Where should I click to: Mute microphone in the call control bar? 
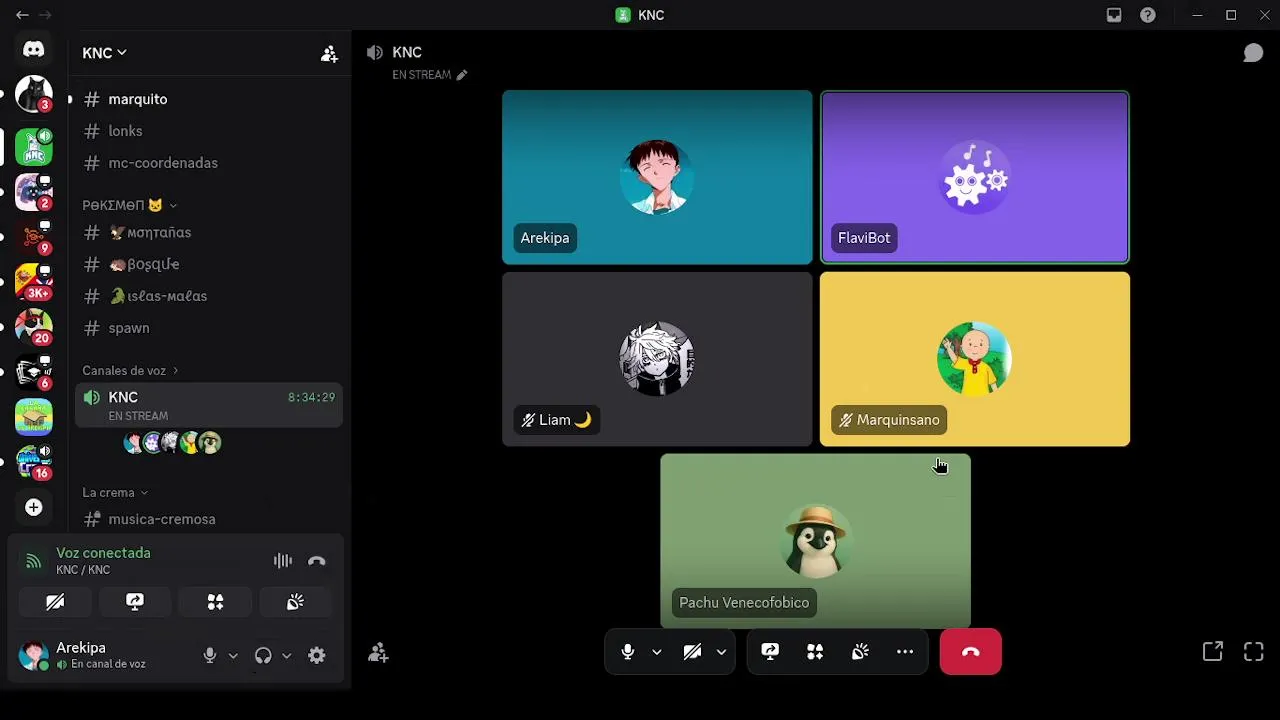627,652
